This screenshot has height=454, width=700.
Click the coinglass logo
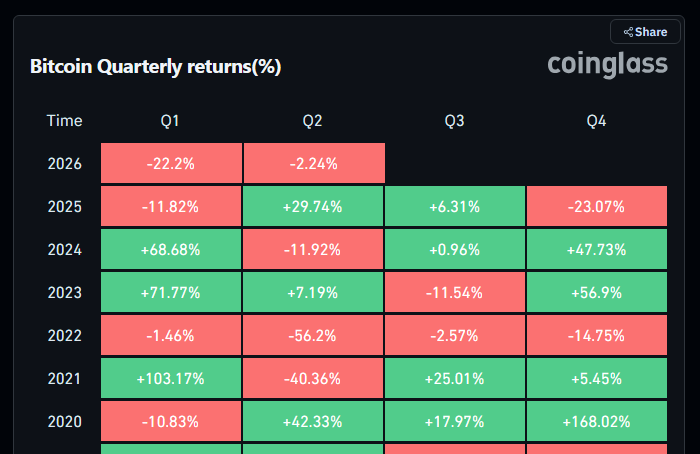pyautogui.click(x=607, y=65)
